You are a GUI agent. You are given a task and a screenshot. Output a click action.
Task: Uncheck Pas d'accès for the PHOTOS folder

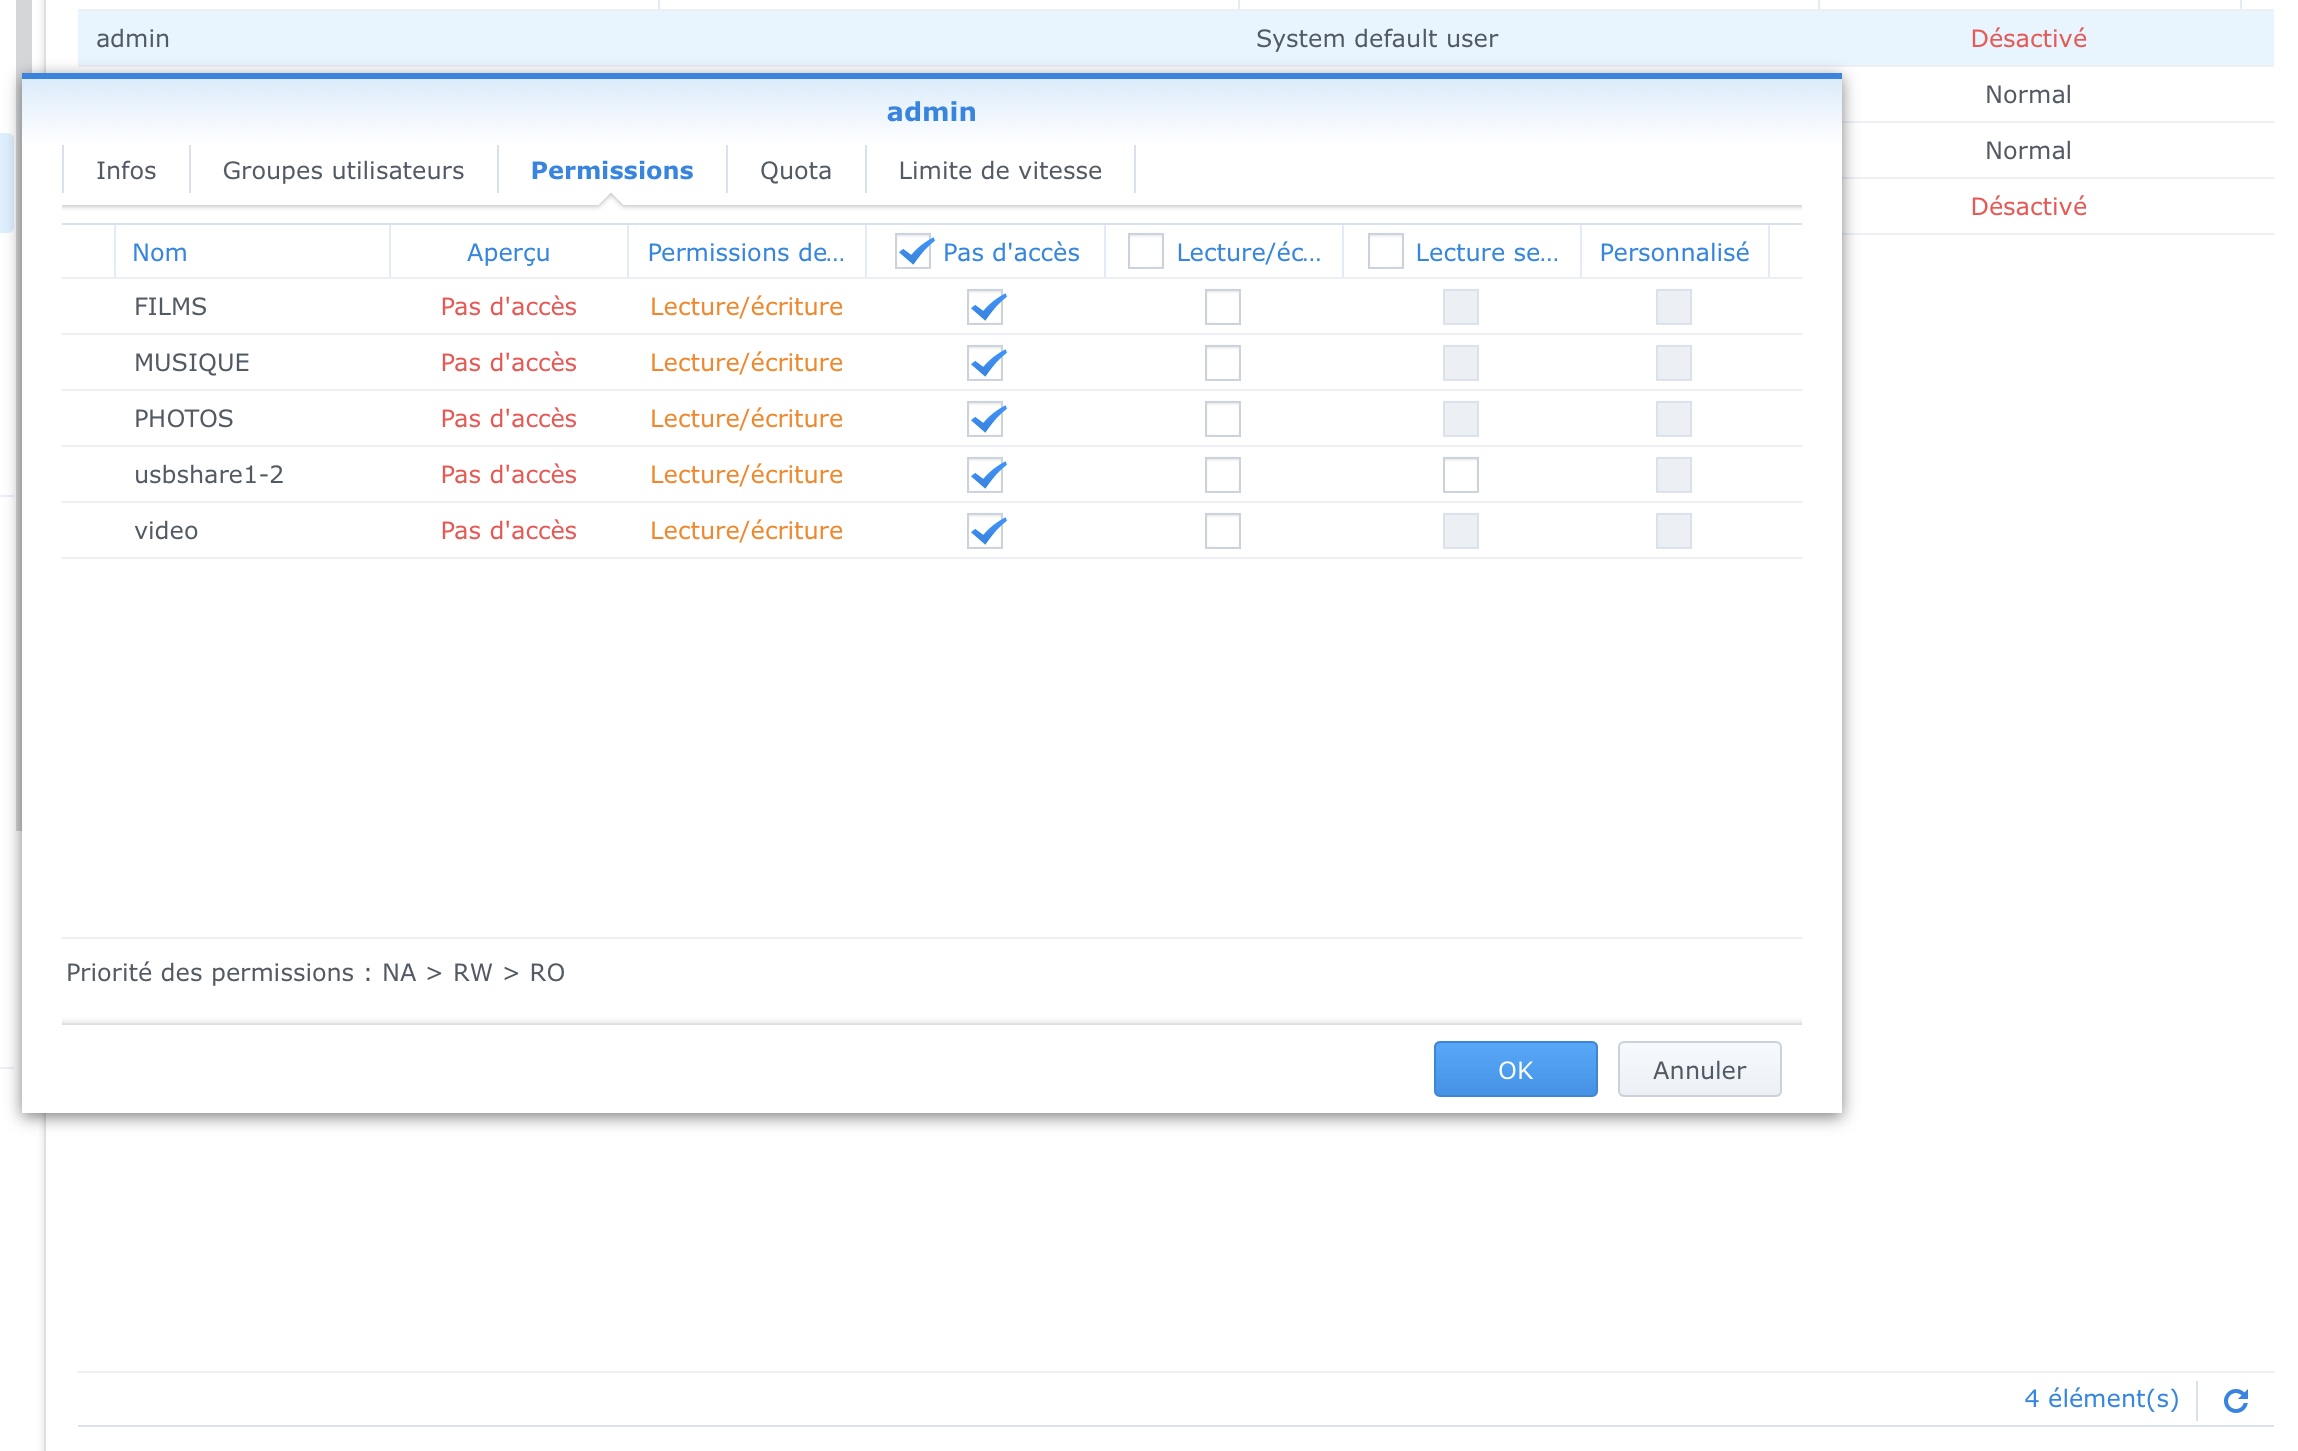985,419
